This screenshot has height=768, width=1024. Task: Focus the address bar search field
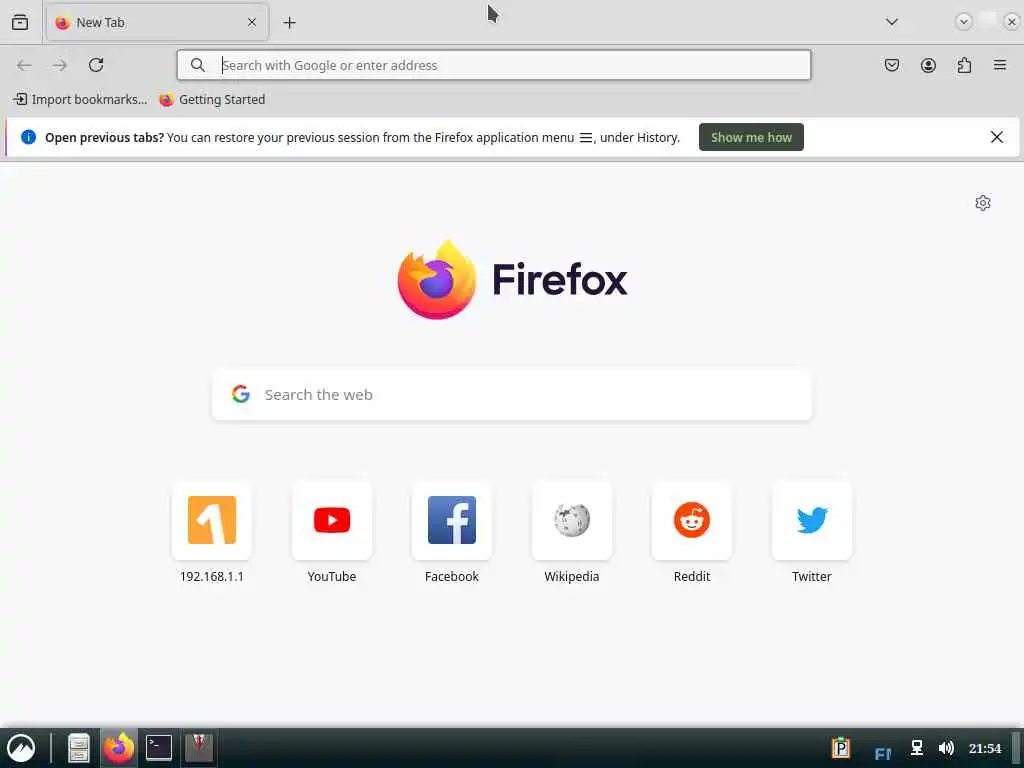[x=494, y=65]
